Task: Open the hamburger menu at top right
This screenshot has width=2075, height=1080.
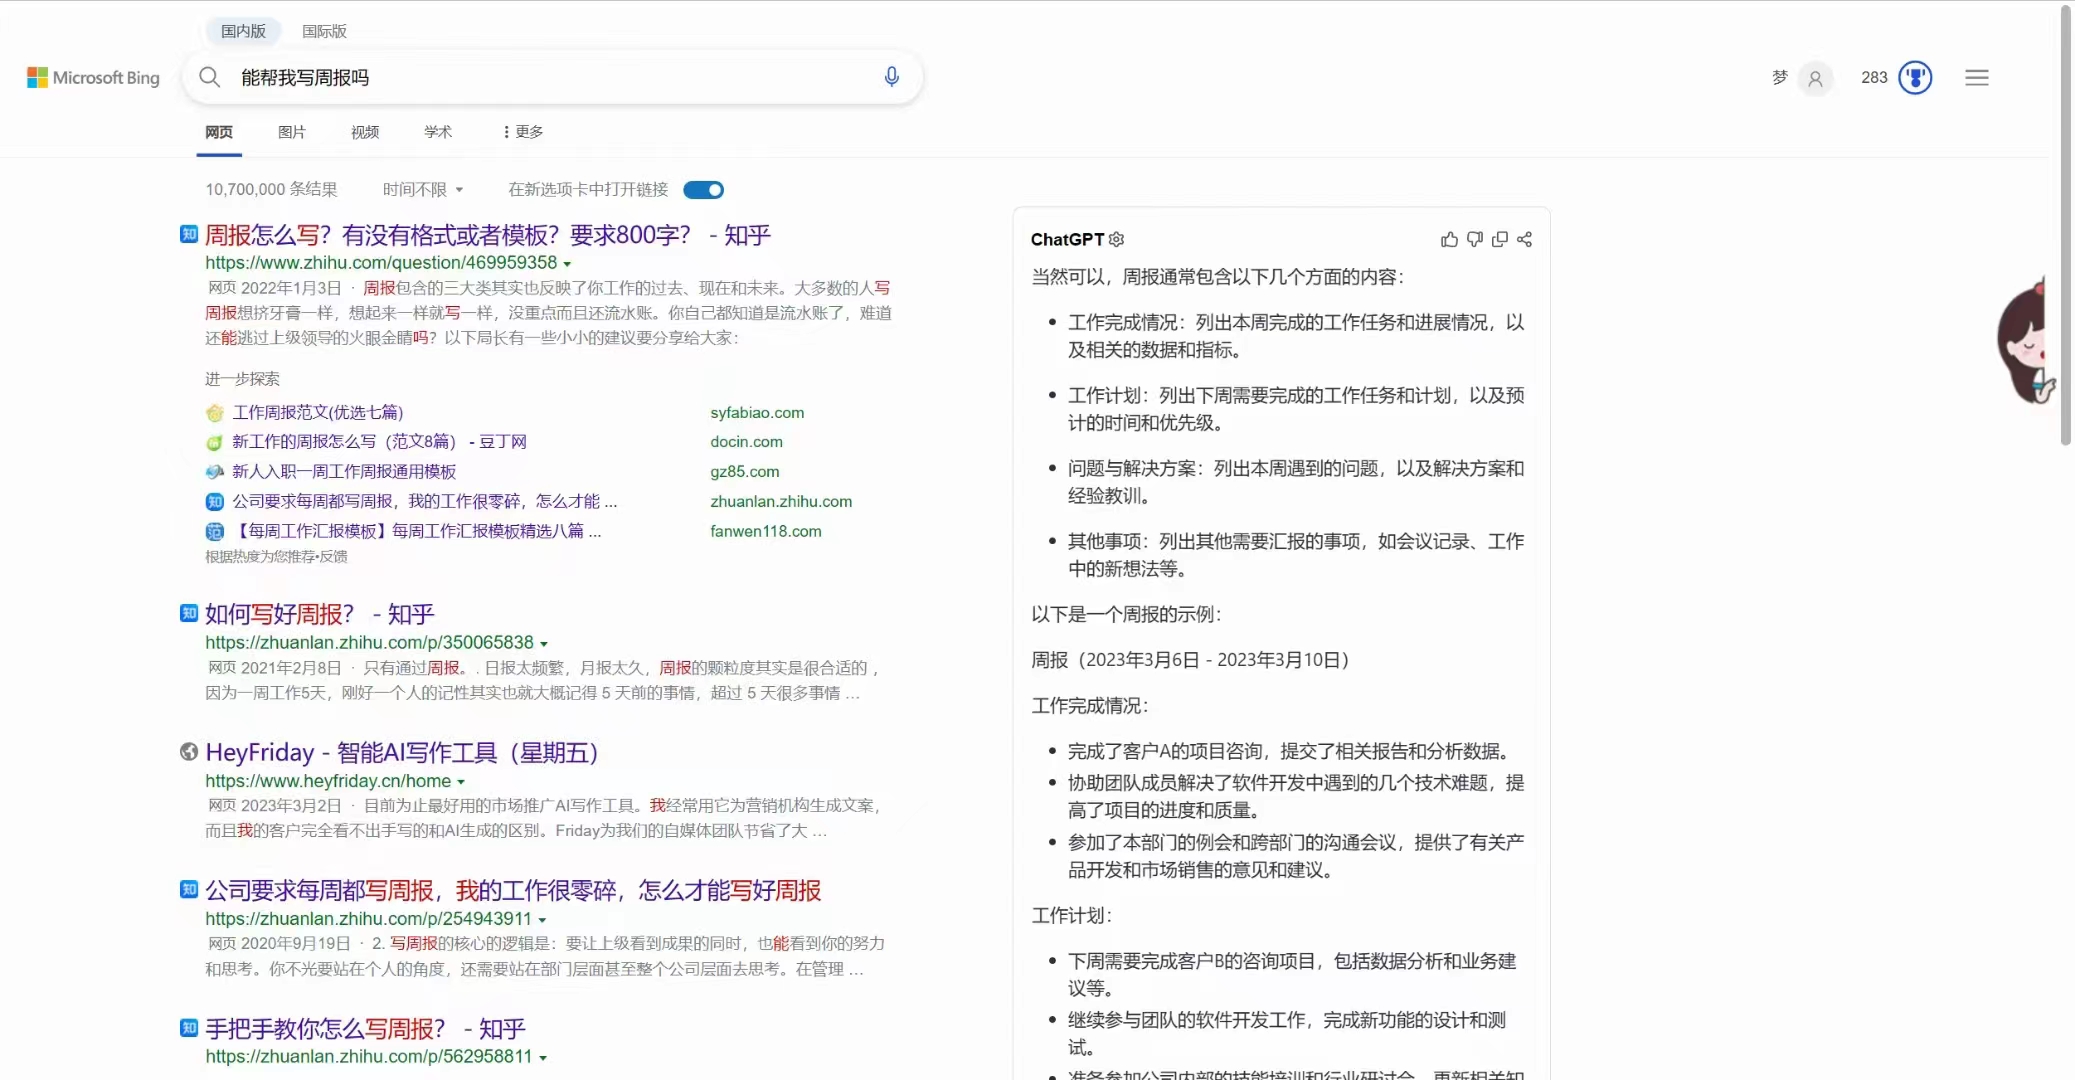Action: [x=1976, y=77]
